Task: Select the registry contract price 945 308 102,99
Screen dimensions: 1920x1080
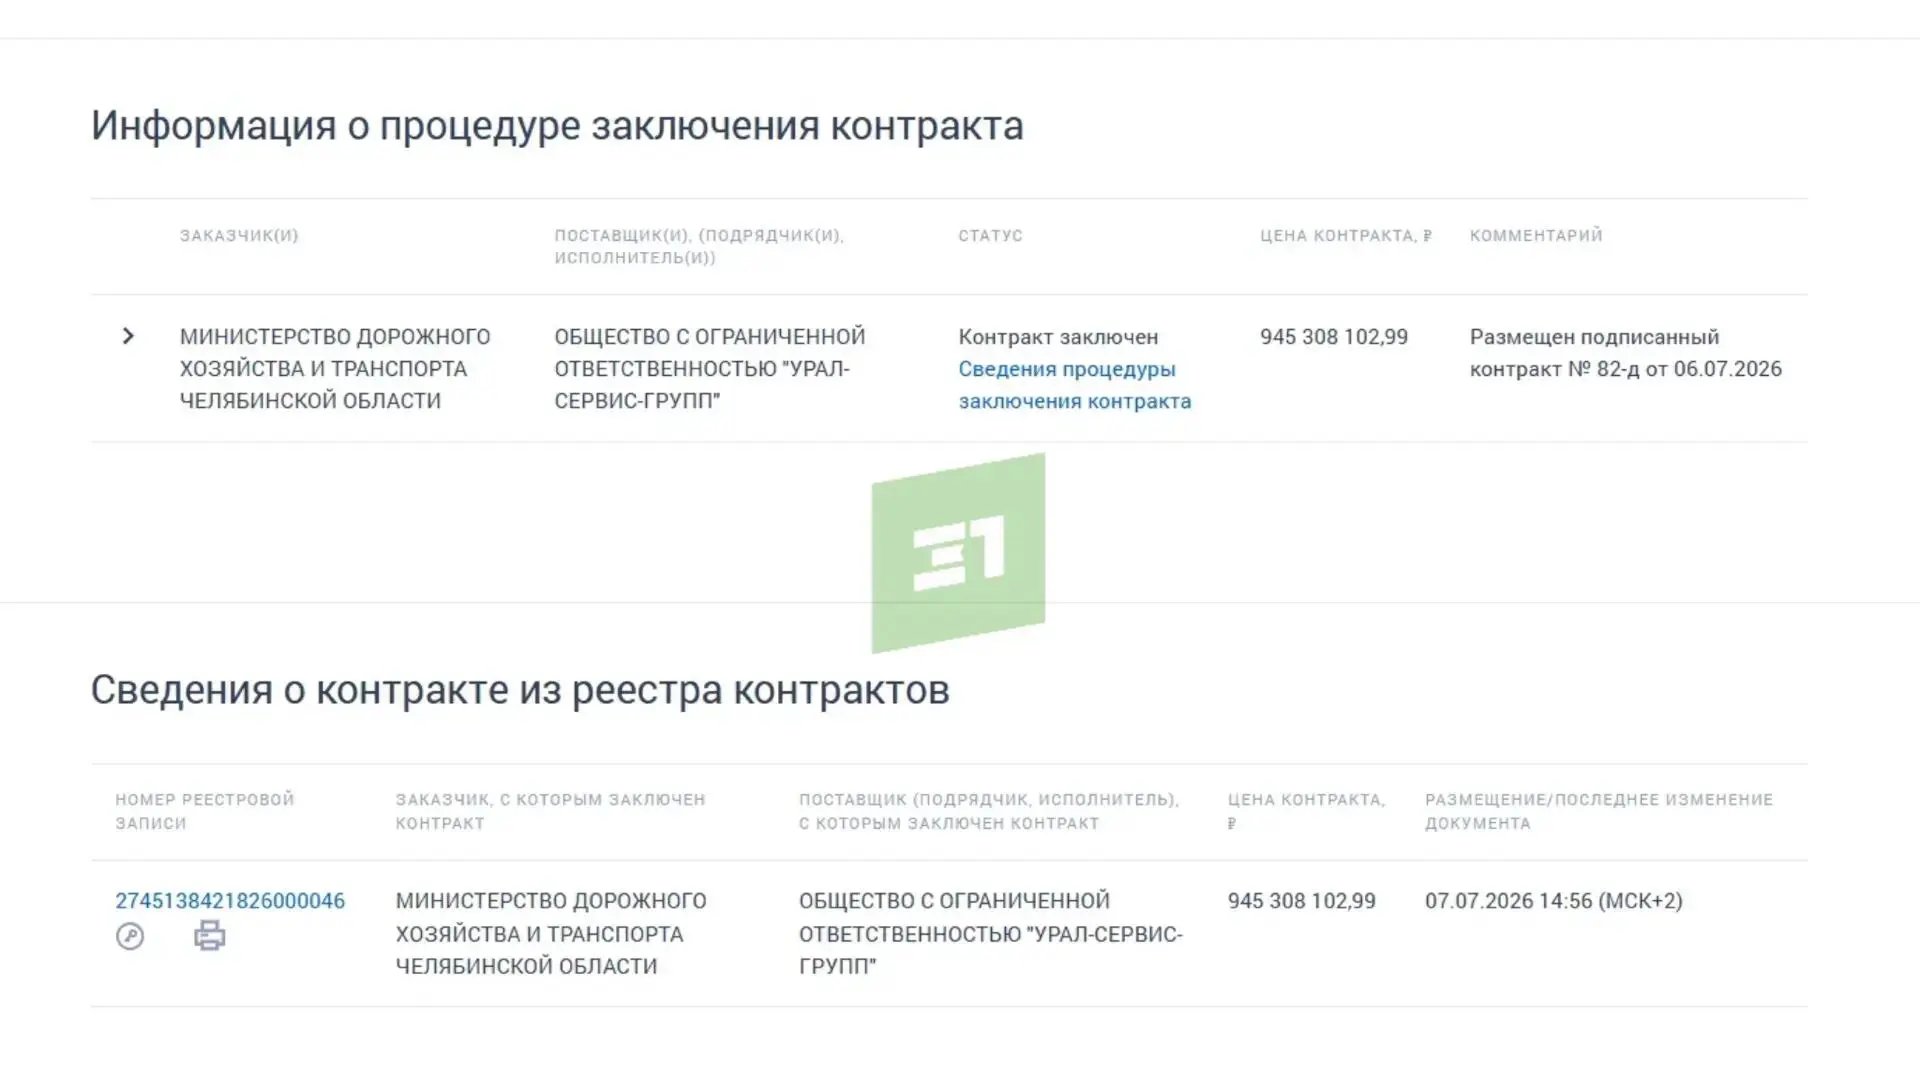Action: pos(1302,901)
